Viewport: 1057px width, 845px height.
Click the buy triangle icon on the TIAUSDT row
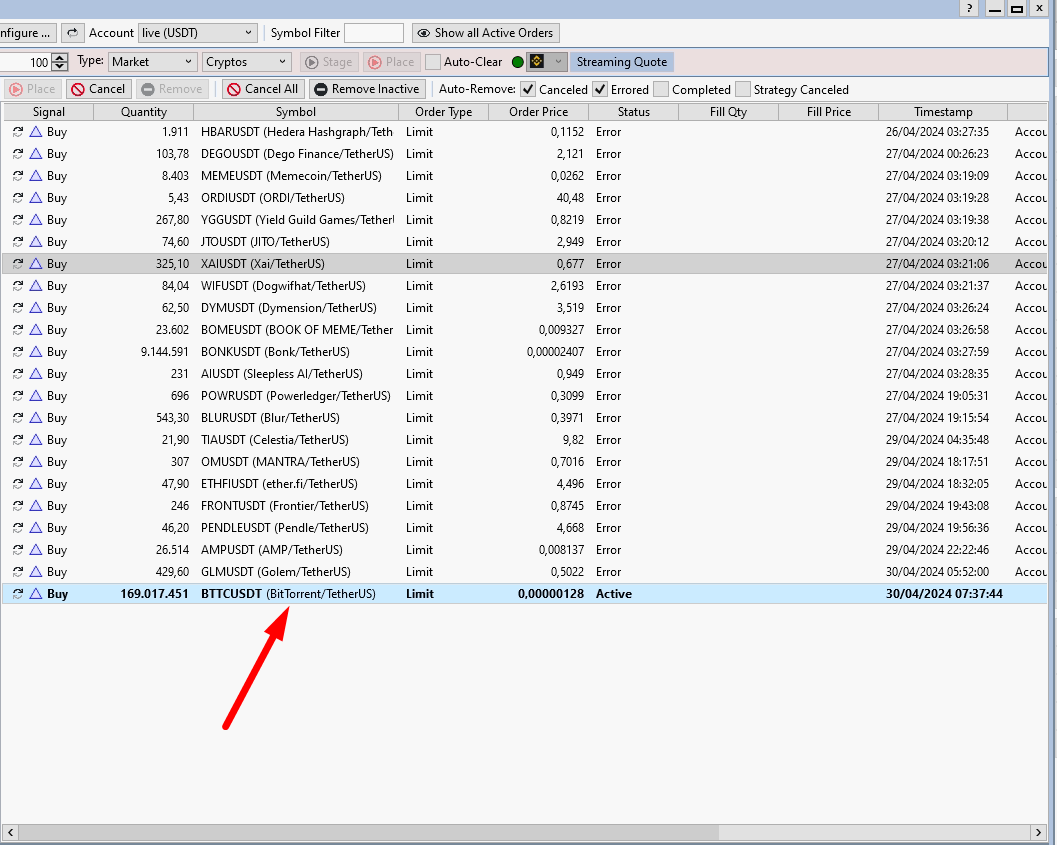click(36, 440)
